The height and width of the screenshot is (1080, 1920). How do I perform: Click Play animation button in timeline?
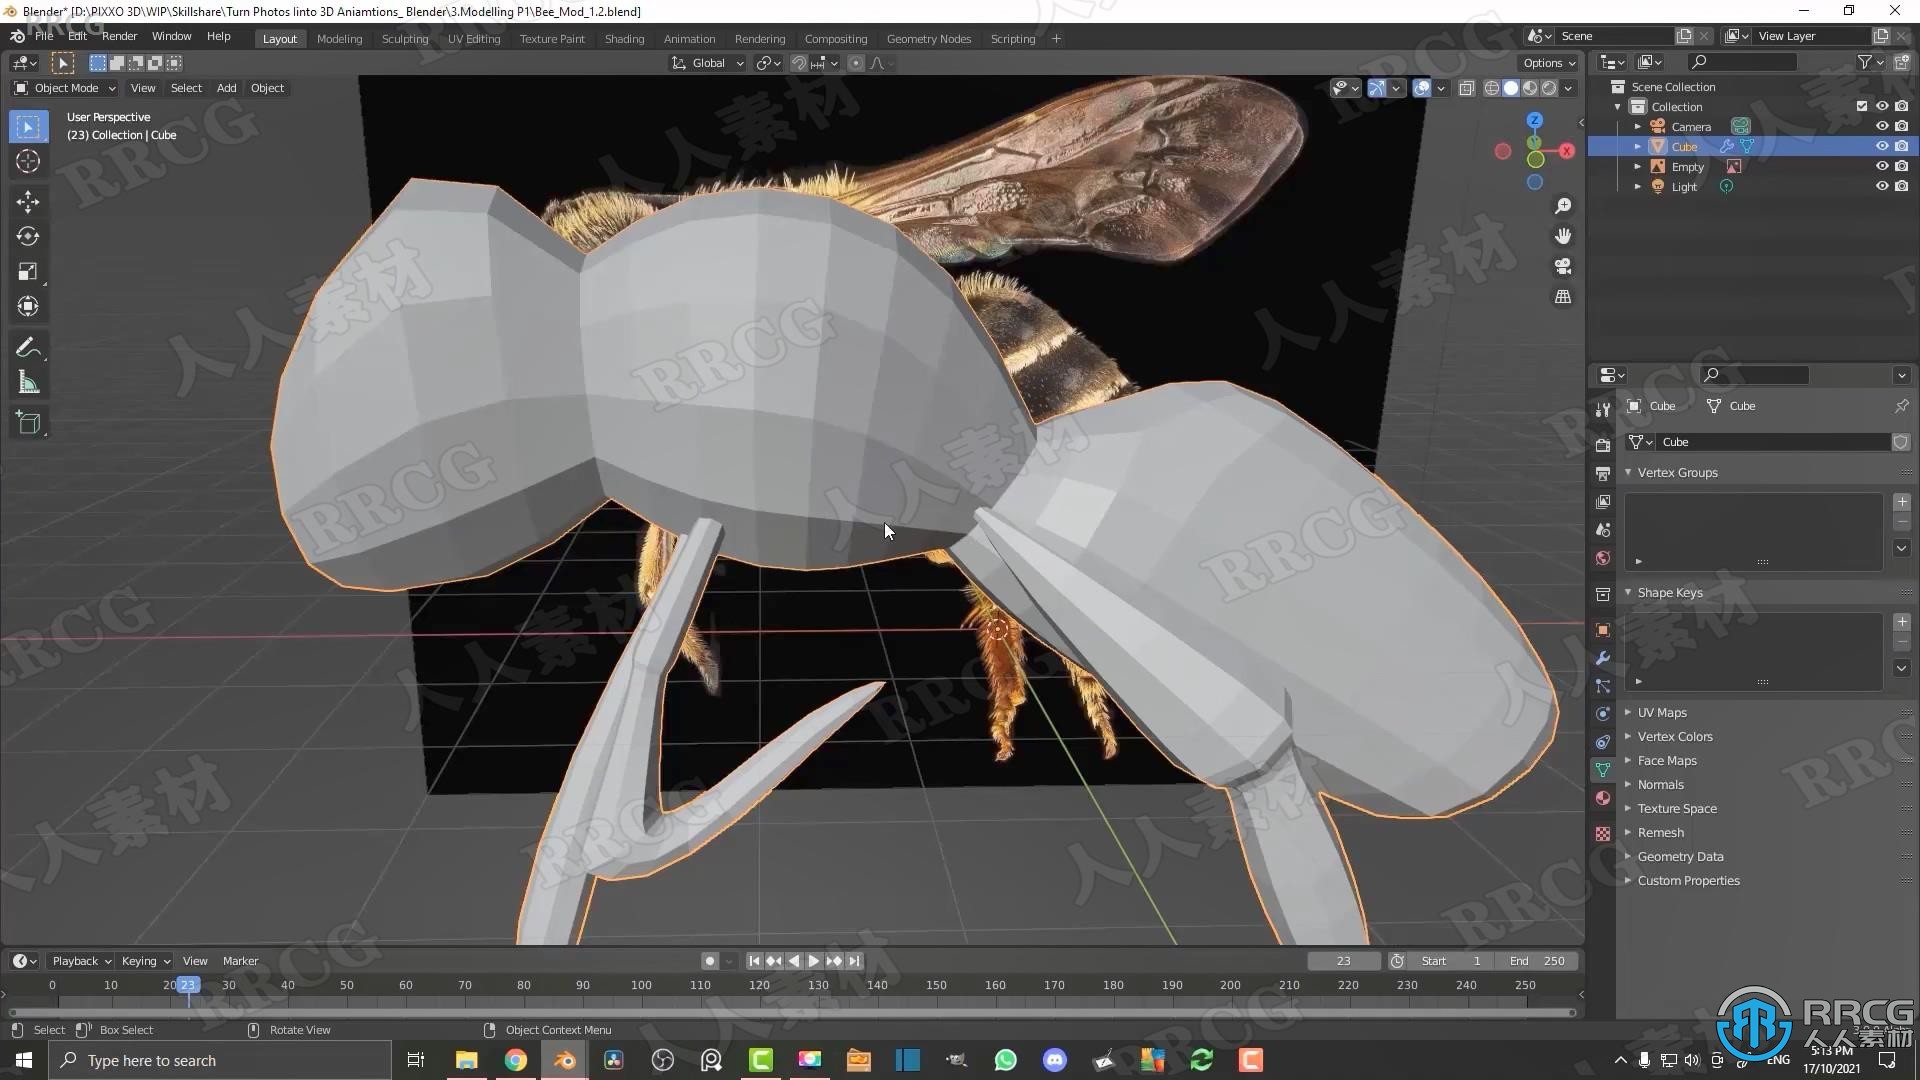coord(814,960)
